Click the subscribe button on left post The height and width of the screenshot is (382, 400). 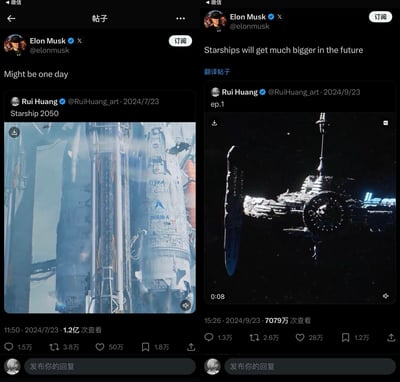180,41
